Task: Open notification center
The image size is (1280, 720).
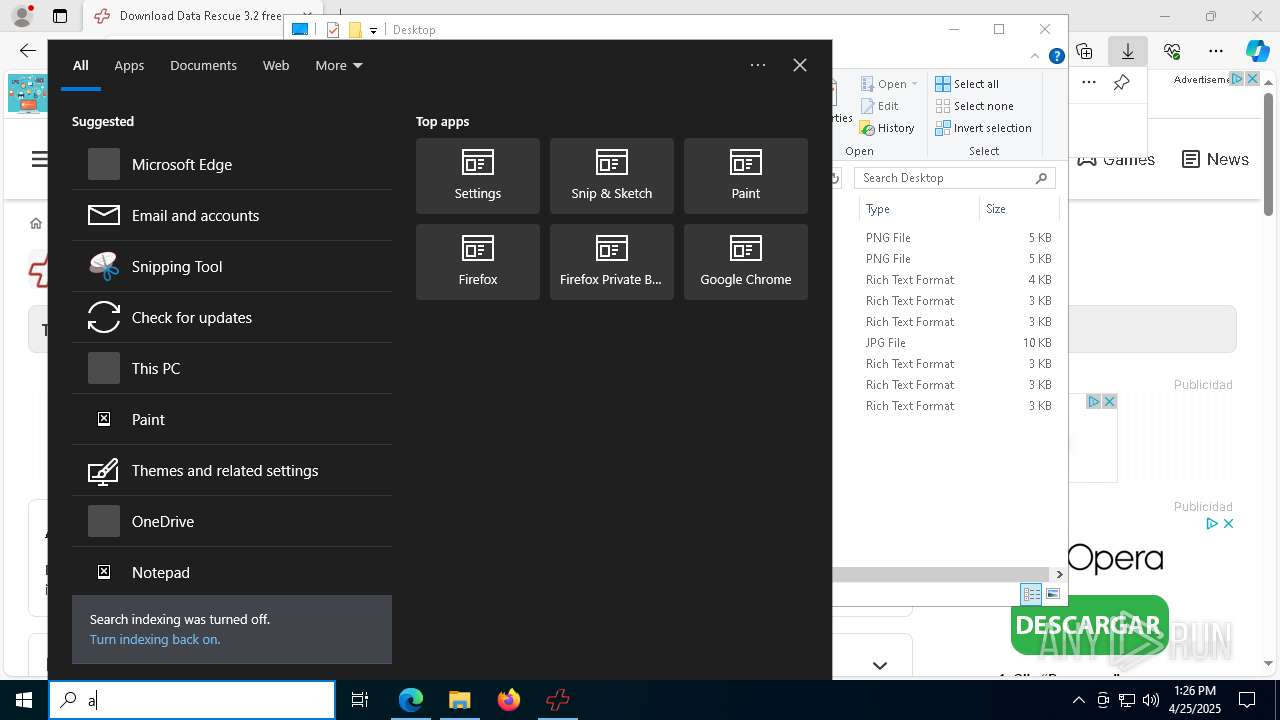Action: tap(1247, 700)
